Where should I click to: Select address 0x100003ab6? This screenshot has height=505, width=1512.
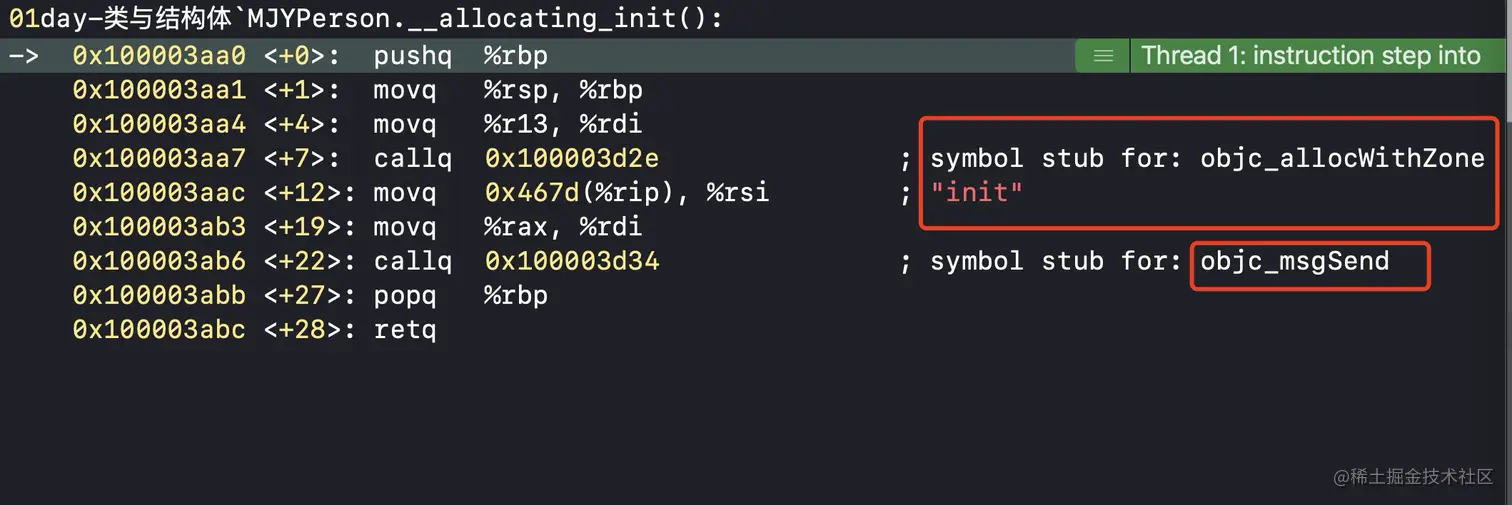pyautogui.click(x=158, y=262)
